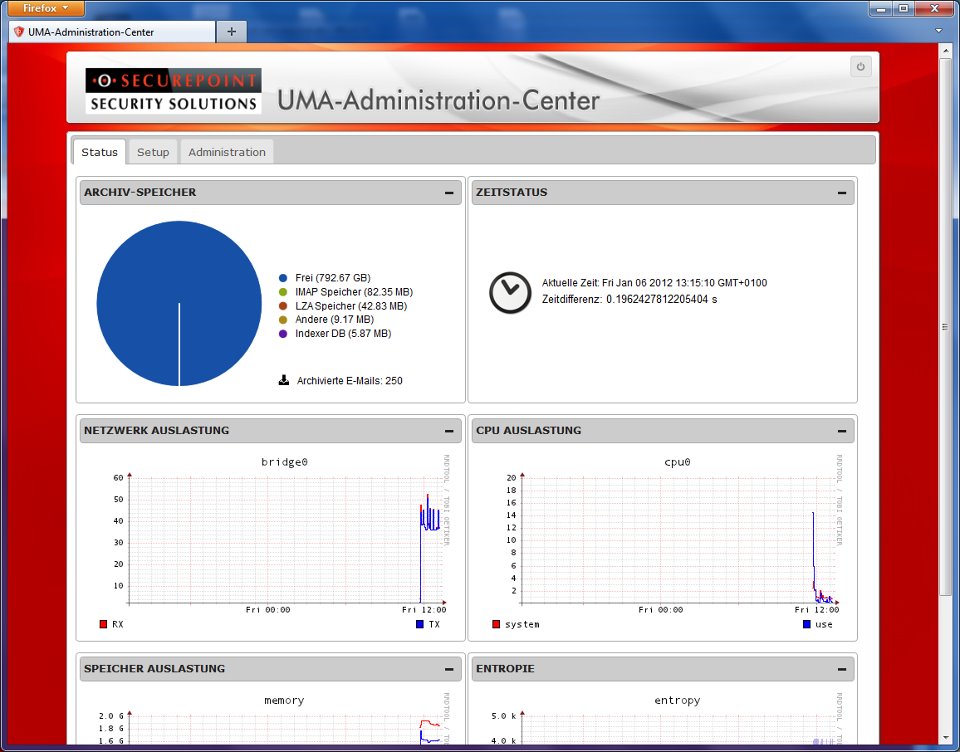
Task: Click the 'ZEITSTATUS' panel title
Action: tap(512, 192)
